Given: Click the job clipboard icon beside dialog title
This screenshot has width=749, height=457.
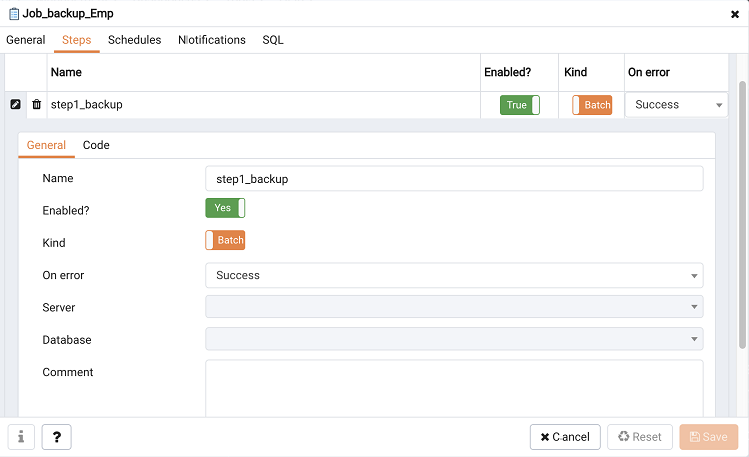Looking at the screenshot, I should (14, 14).
